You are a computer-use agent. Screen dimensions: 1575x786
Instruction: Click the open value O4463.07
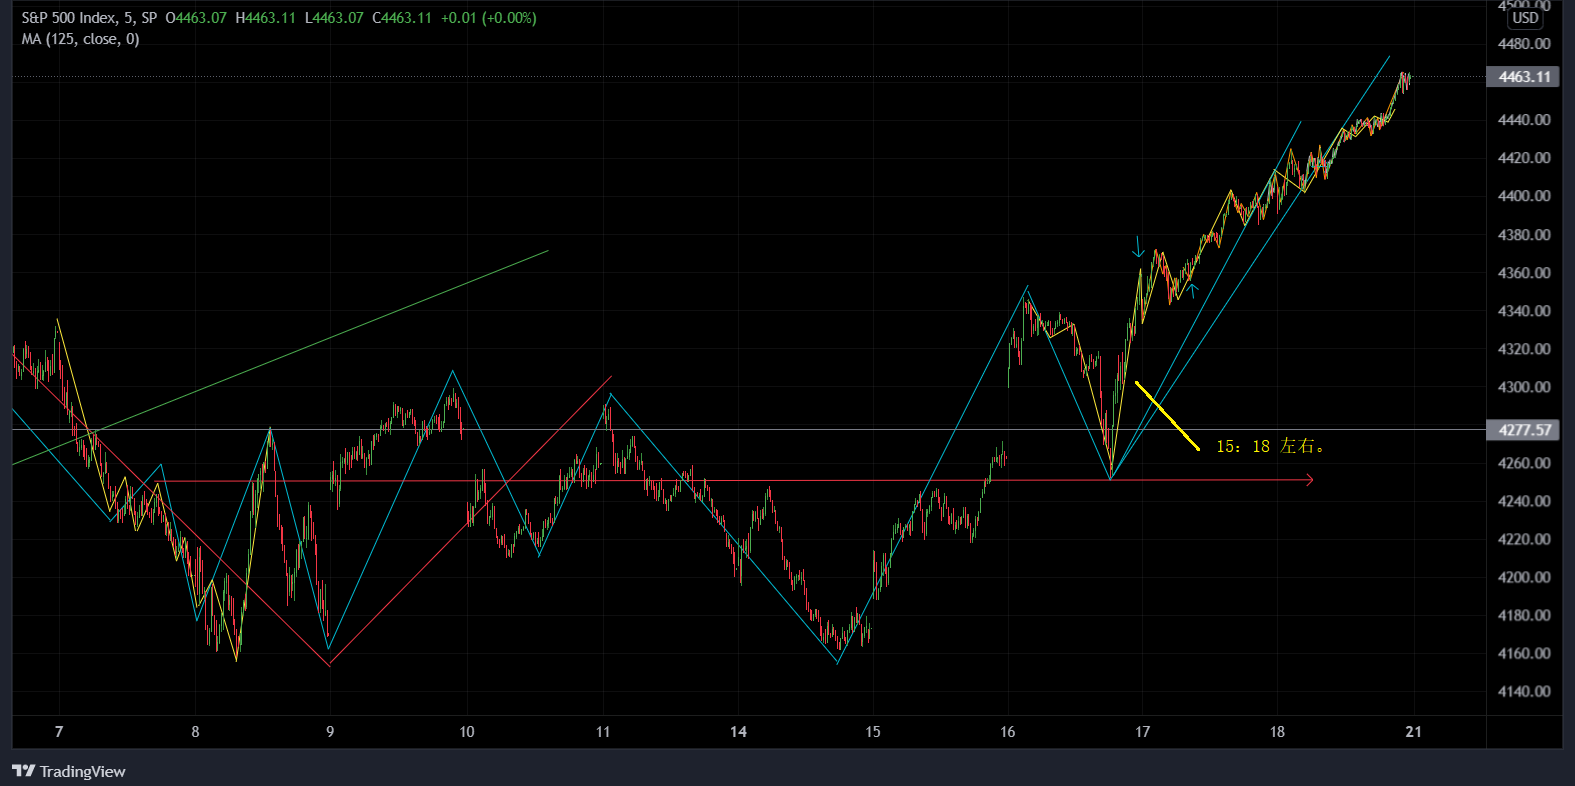(196, 18)
